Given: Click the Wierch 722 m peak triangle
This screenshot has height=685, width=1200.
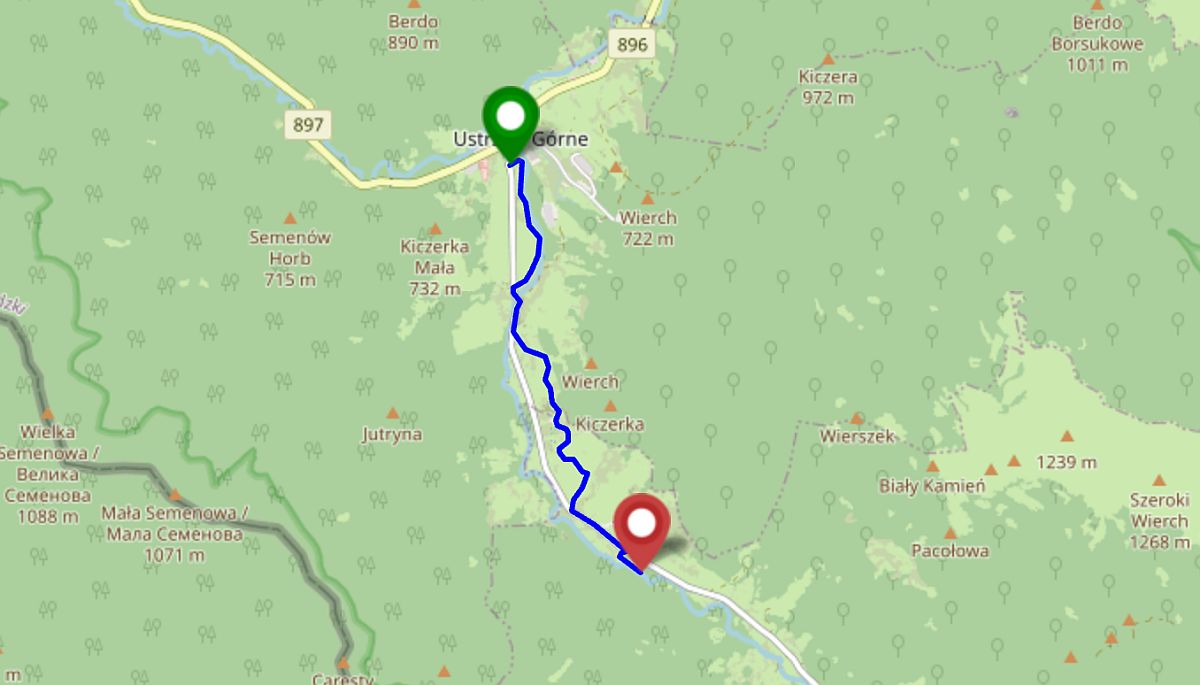Looking at the screenshot, I should (647, 199).
